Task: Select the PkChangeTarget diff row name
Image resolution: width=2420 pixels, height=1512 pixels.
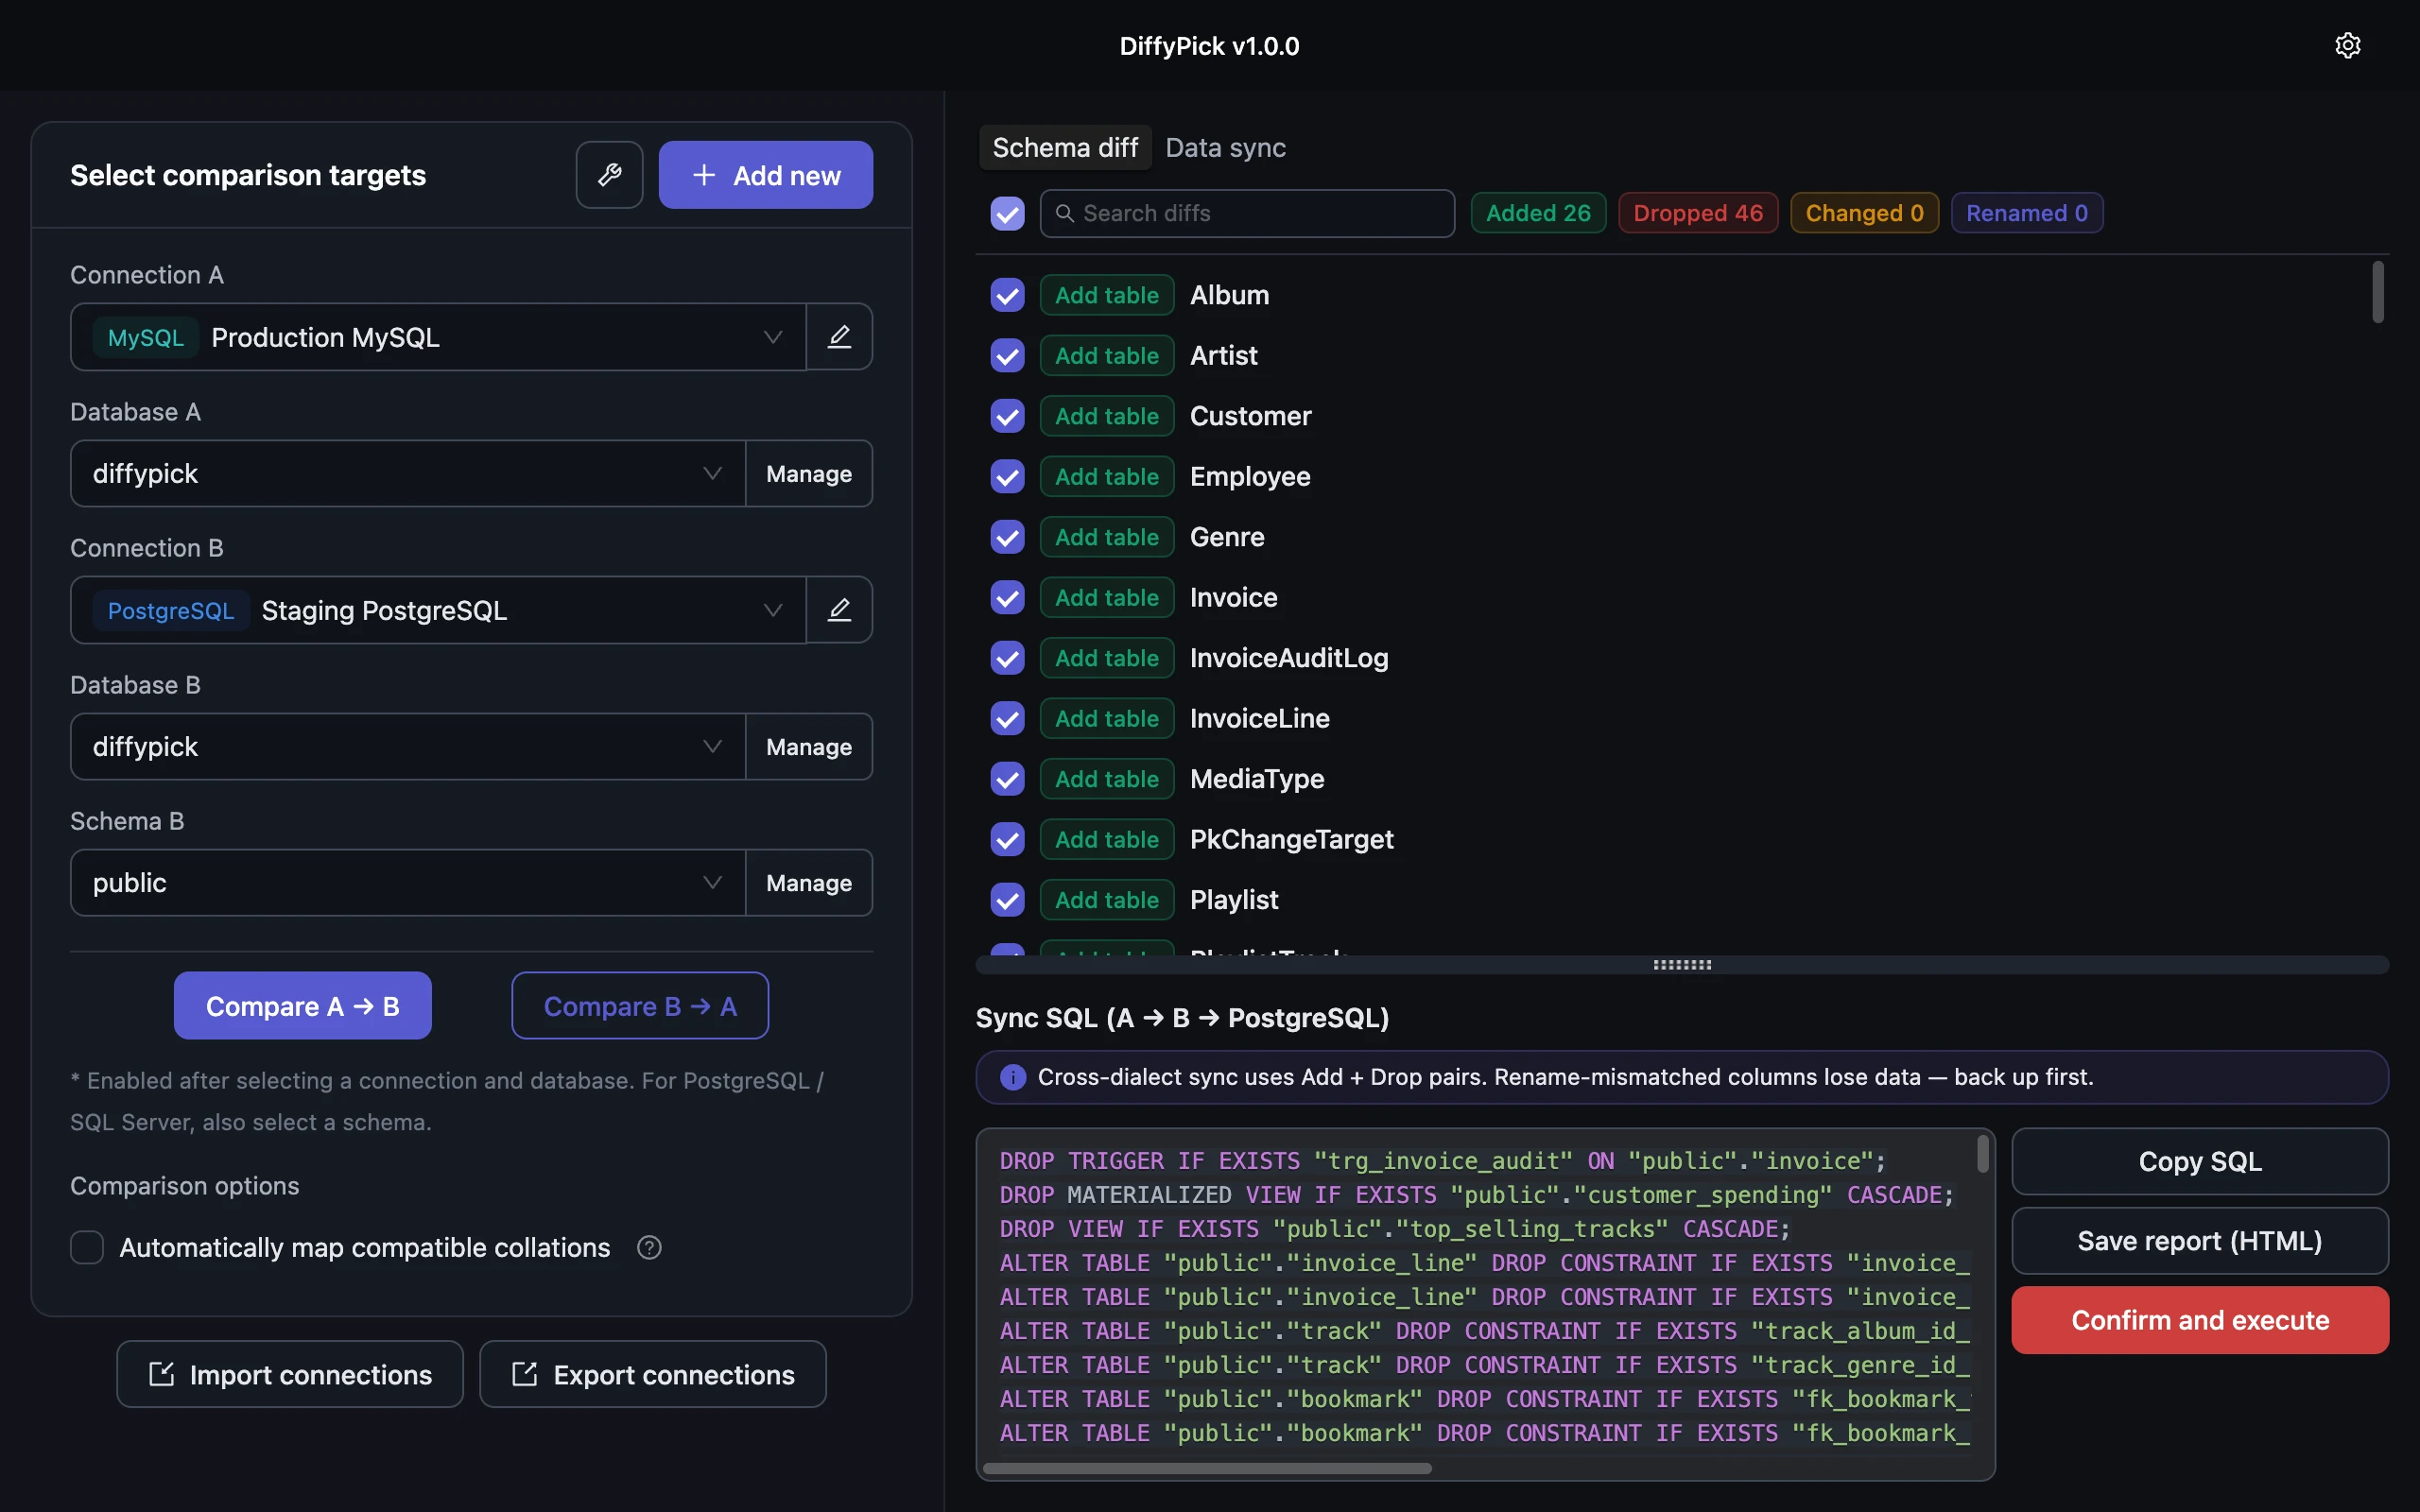Action: point(1291,839)
